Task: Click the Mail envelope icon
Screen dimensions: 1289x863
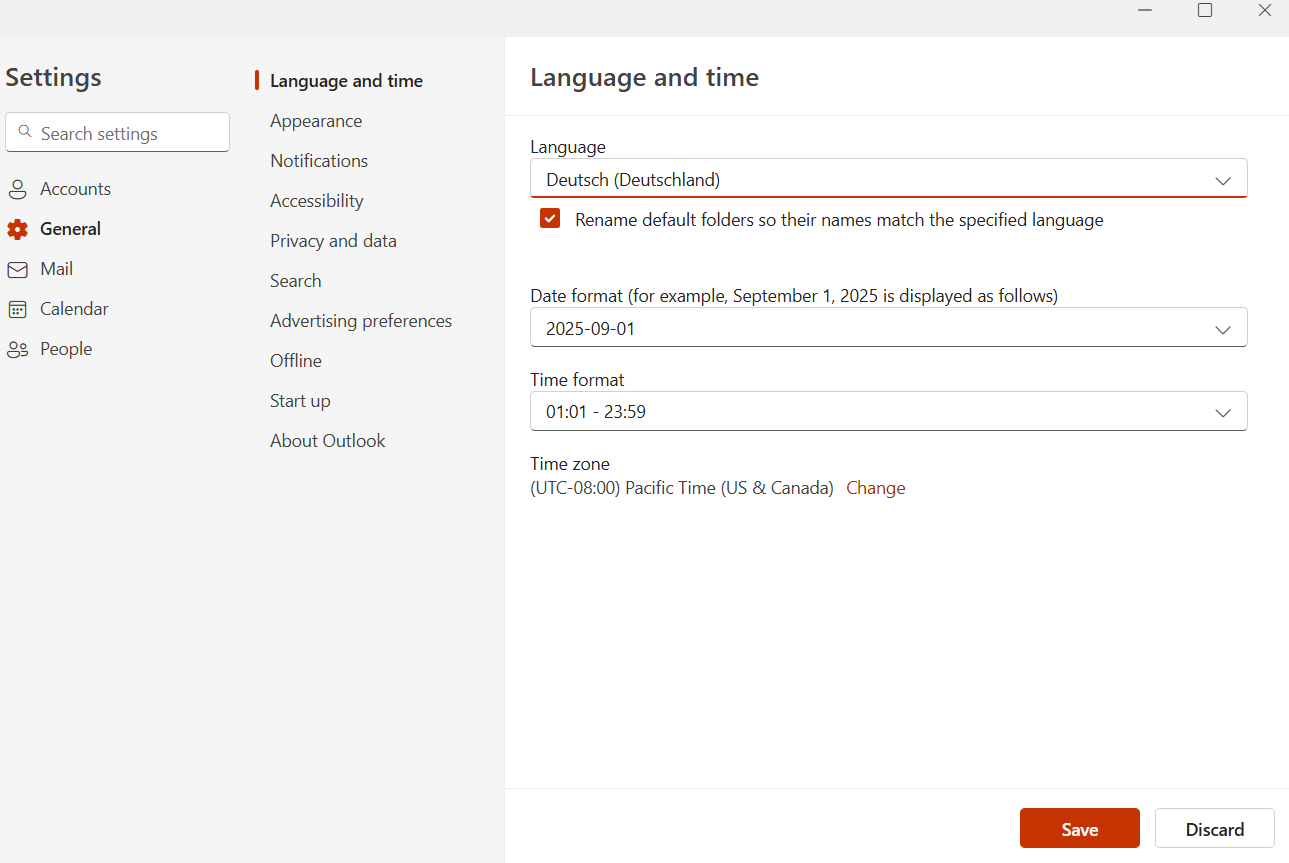Action: click(17, 269)
